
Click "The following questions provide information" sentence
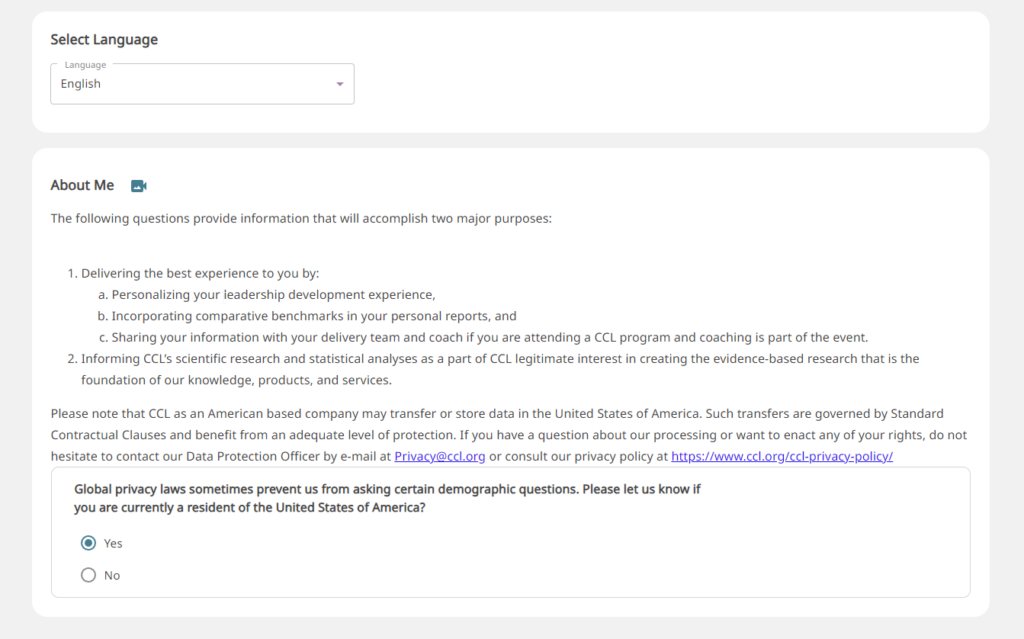click(x=301, y=218)
